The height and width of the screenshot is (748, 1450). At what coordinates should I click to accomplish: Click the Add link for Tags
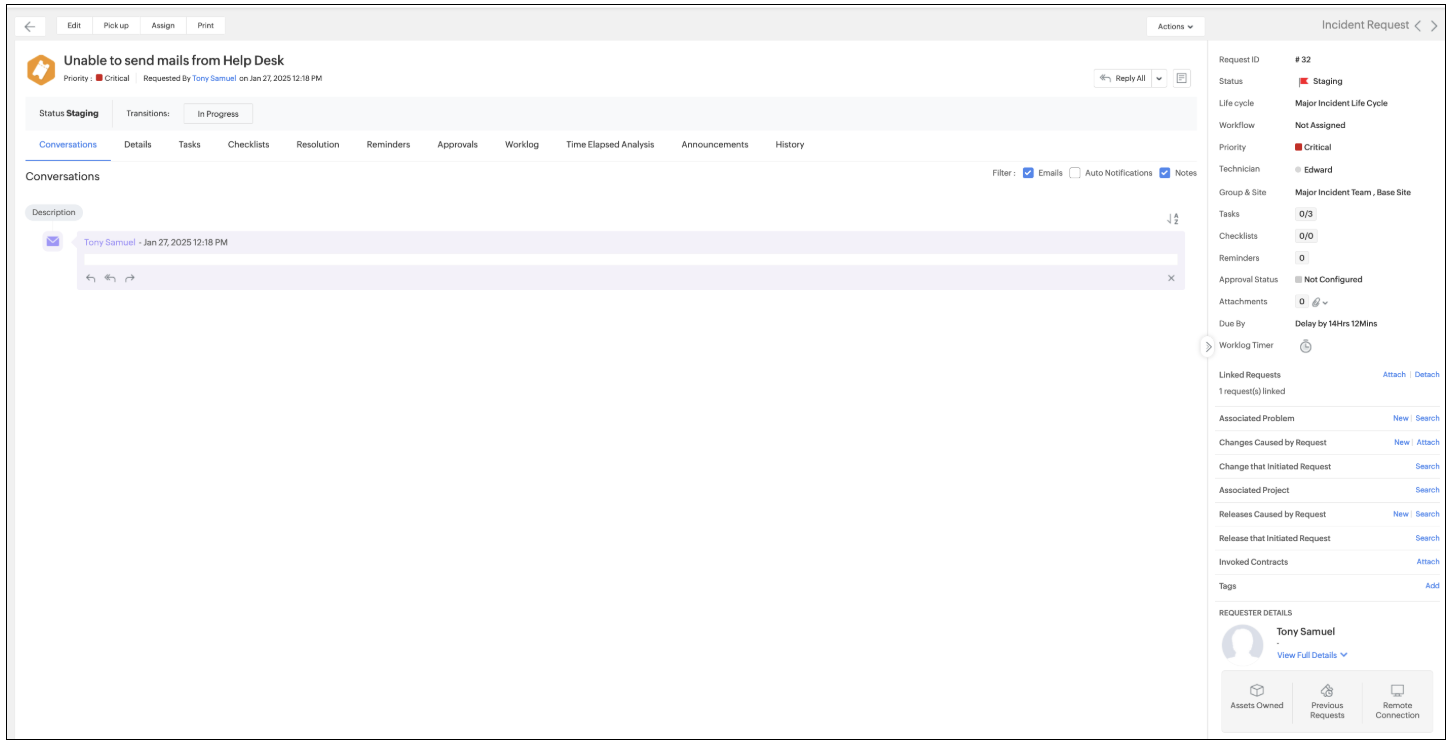tap(1432, 586)
